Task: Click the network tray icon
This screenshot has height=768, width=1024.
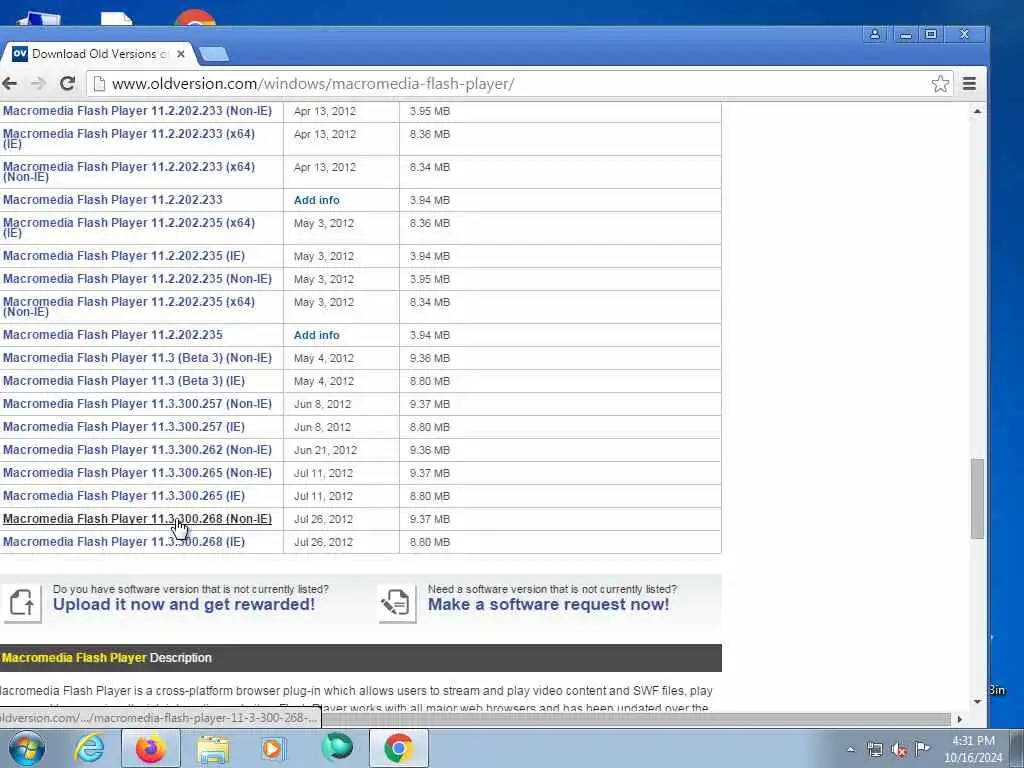Action: click(874, 749)
